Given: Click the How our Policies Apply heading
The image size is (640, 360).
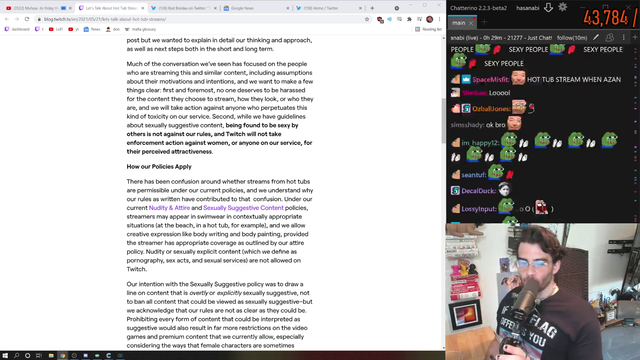Looking at the screenshot, I should coord(159,167).
